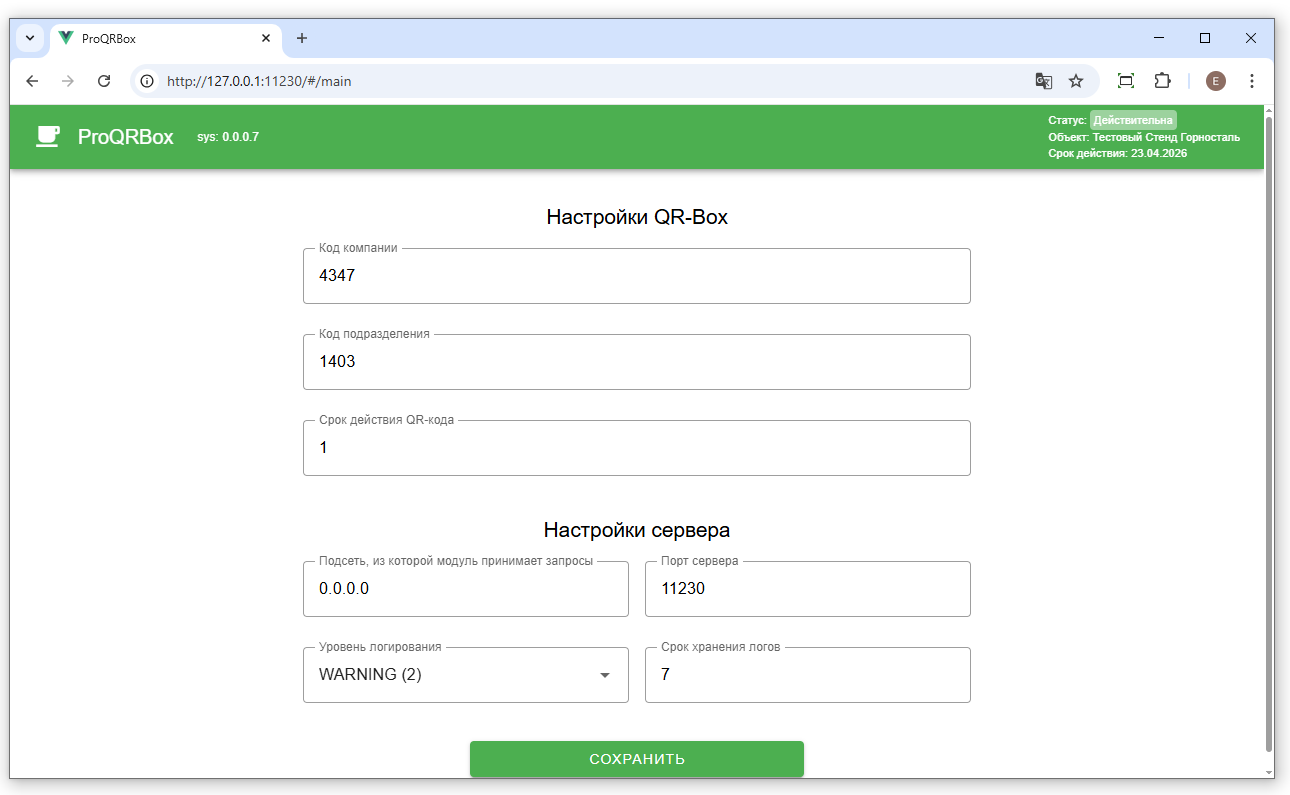Click the sys: 0.0.0.7 version text
The width and height of the screenshot is (1290, 795).
click(228, 137)
